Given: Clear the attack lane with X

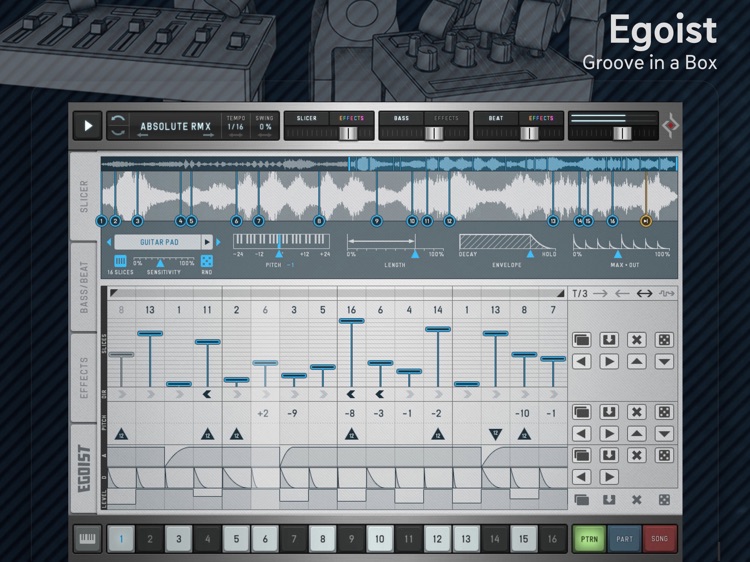Looking at the screenshot, I should tap(636, 455).
